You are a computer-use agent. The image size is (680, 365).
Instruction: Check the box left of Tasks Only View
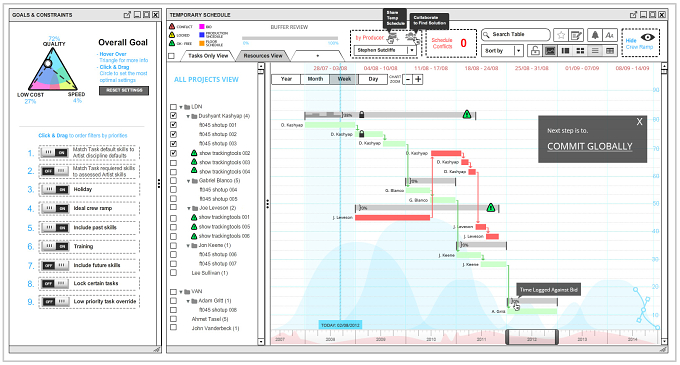coord(171,56)
